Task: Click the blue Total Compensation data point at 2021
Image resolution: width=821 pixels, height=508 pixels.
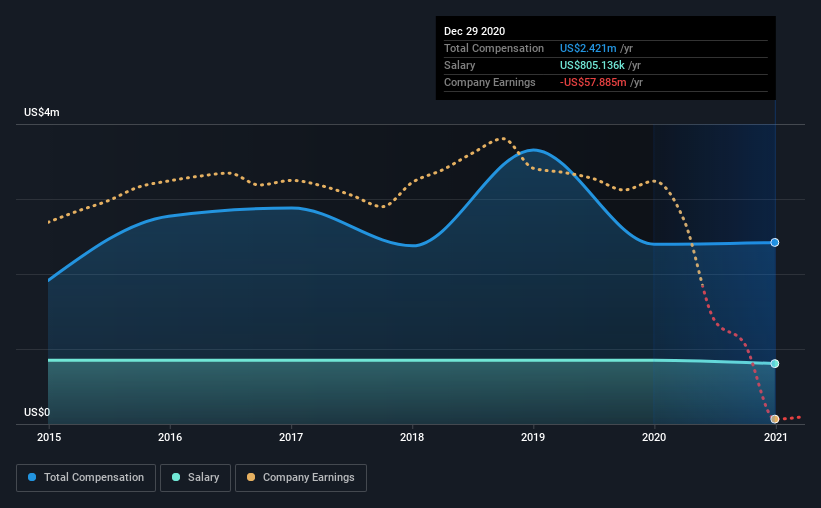Action: coord(774,242)
